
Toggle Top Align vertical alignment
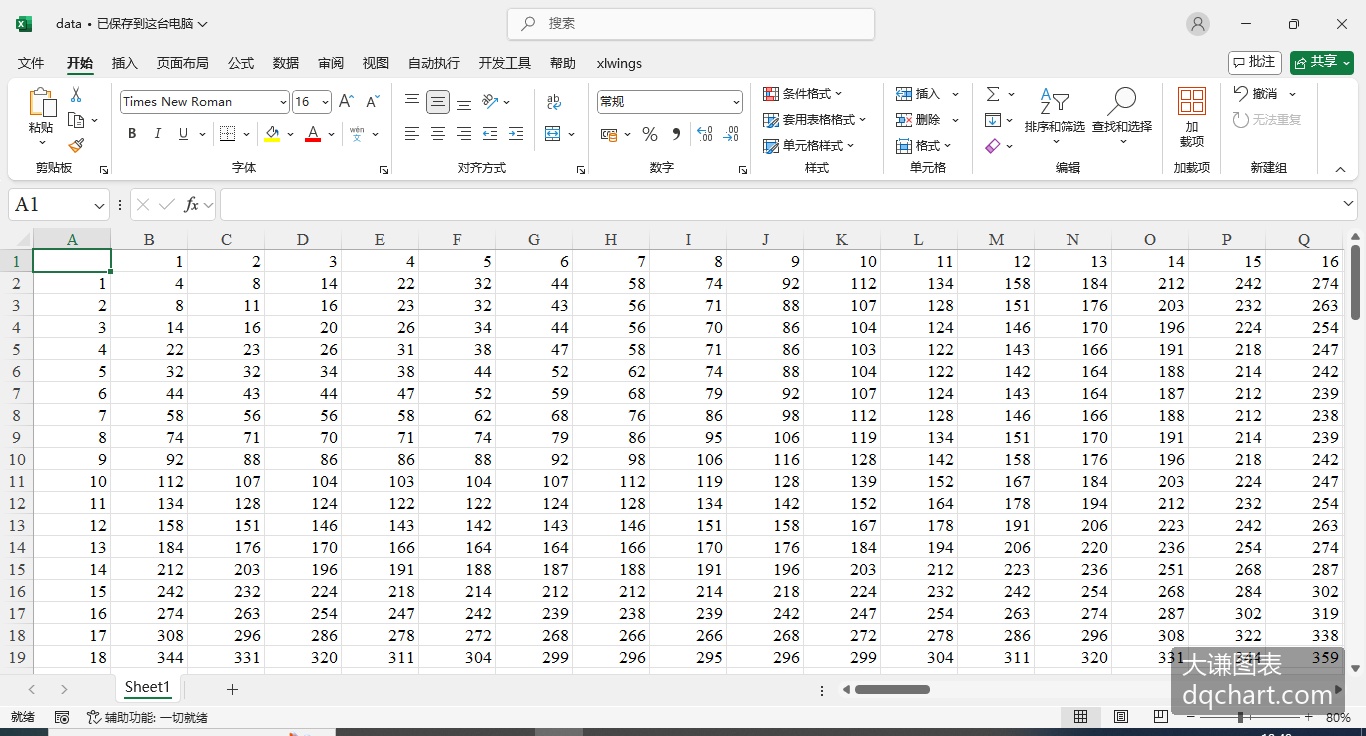pyautogui.click(x=412, y=101)
